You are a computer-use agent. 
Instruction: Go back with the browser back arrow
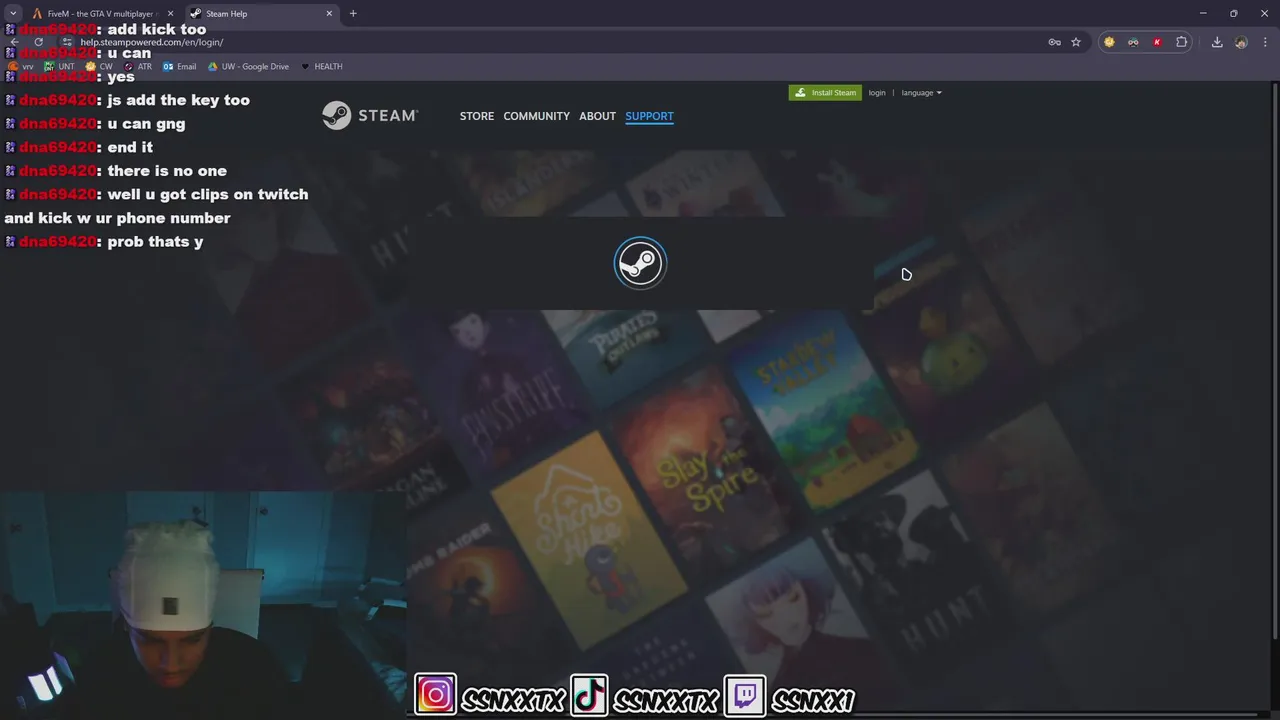point(14,42)
